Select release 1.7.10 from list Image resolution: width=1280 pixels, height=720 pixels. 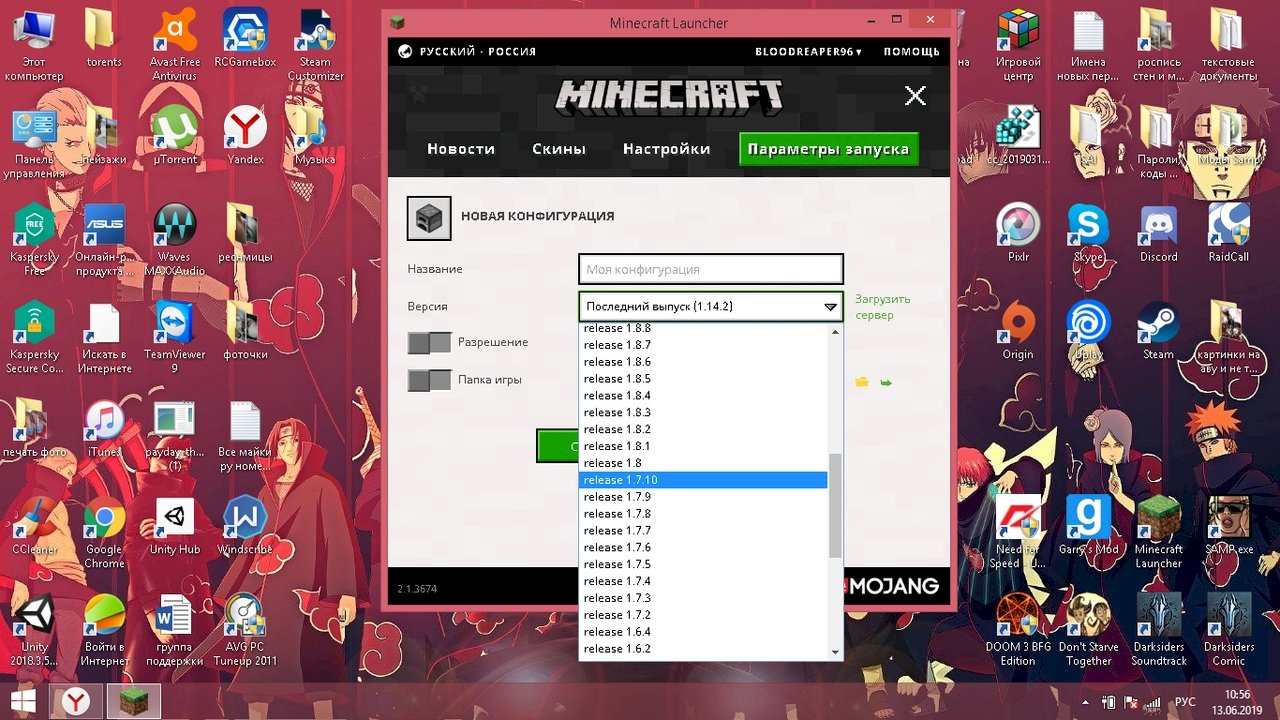[x=704, y=480]
